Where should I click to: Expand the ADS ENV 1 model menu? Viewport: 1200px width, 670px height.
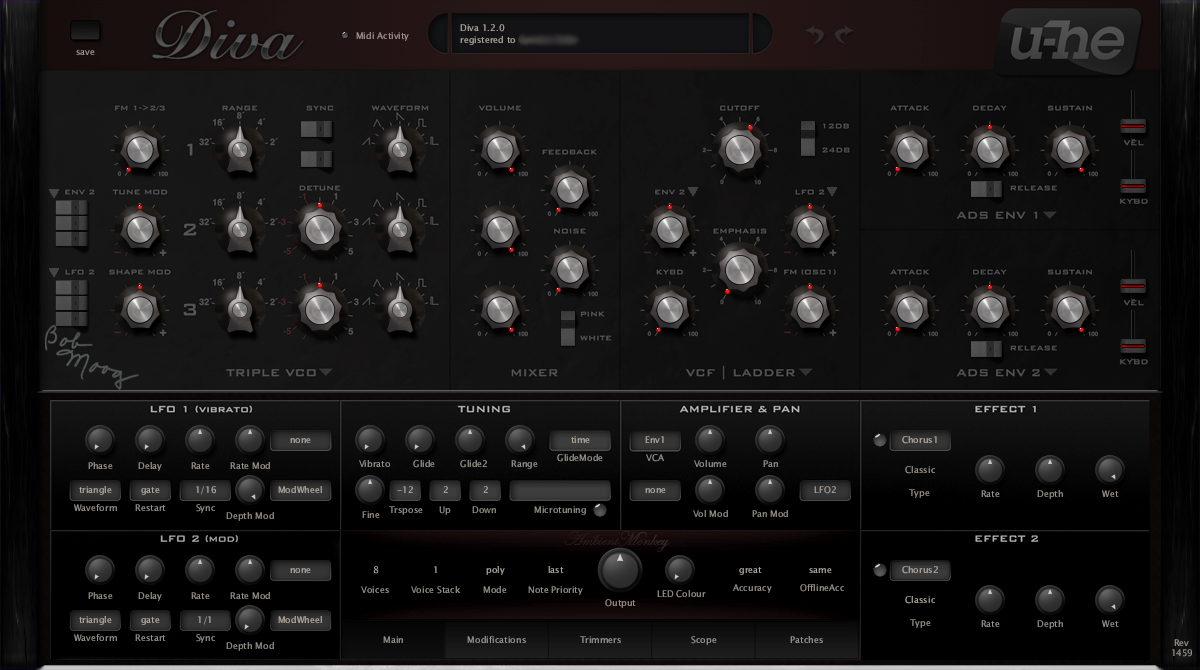(1050, 215)
